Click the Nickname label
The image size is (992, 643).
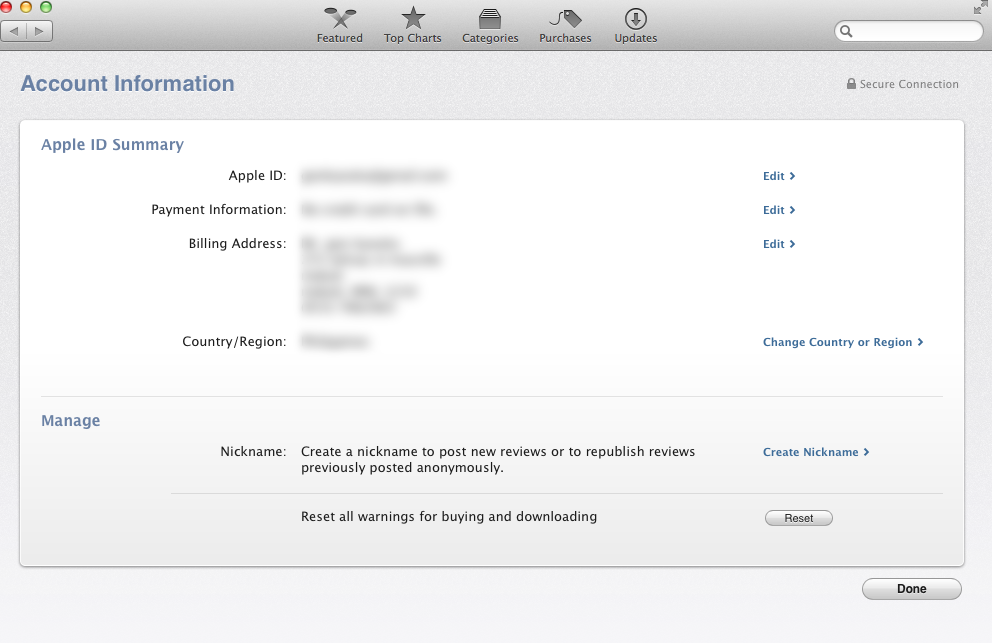coord(253,452)
